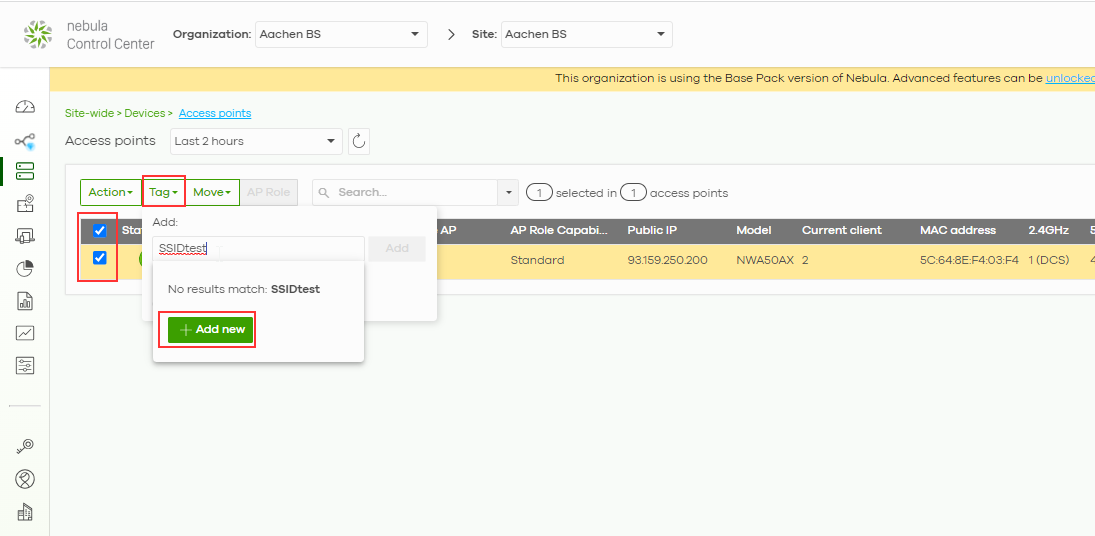Open the bar chart report document icon
Image resolution: width=1095 pixels, height=536 pixels.
[25, 301]
